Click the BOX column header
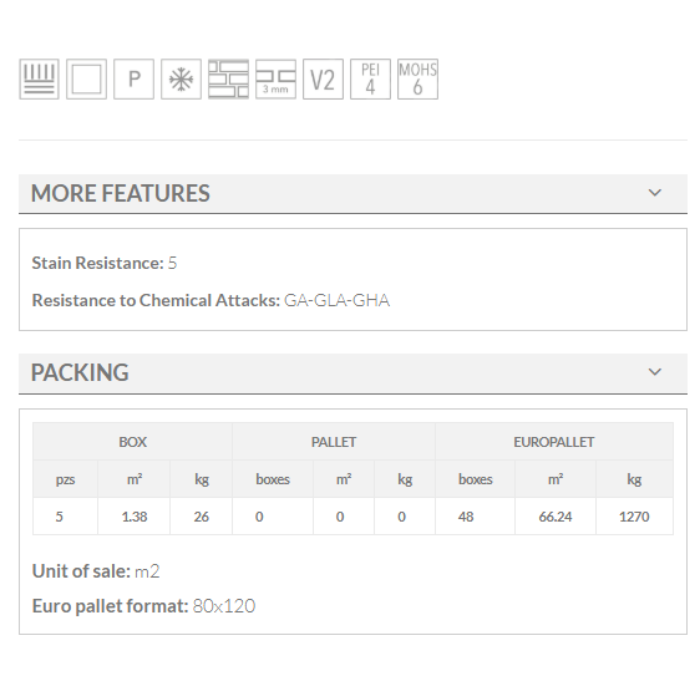 point(132,442)
